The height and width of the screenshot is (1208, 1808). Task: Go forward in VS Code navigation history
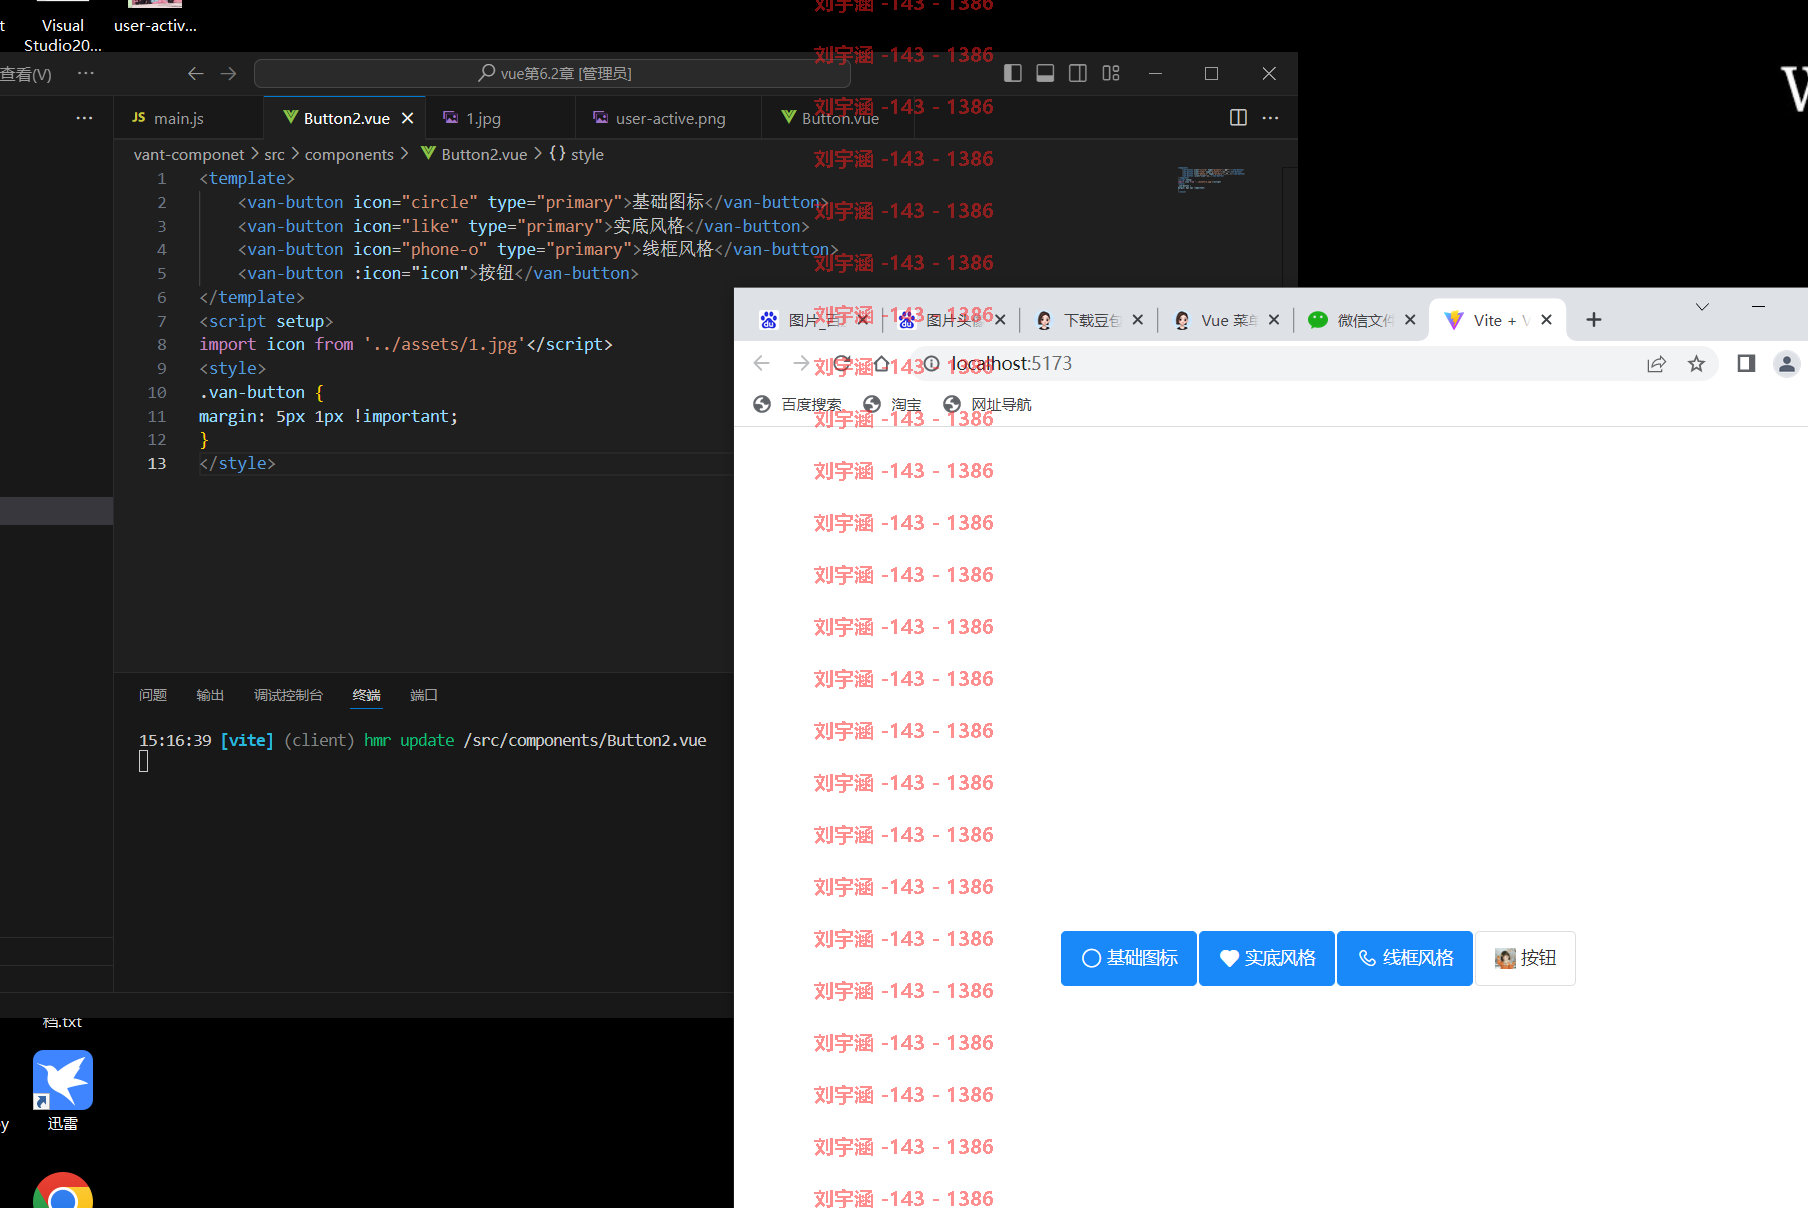click(229, 73)
